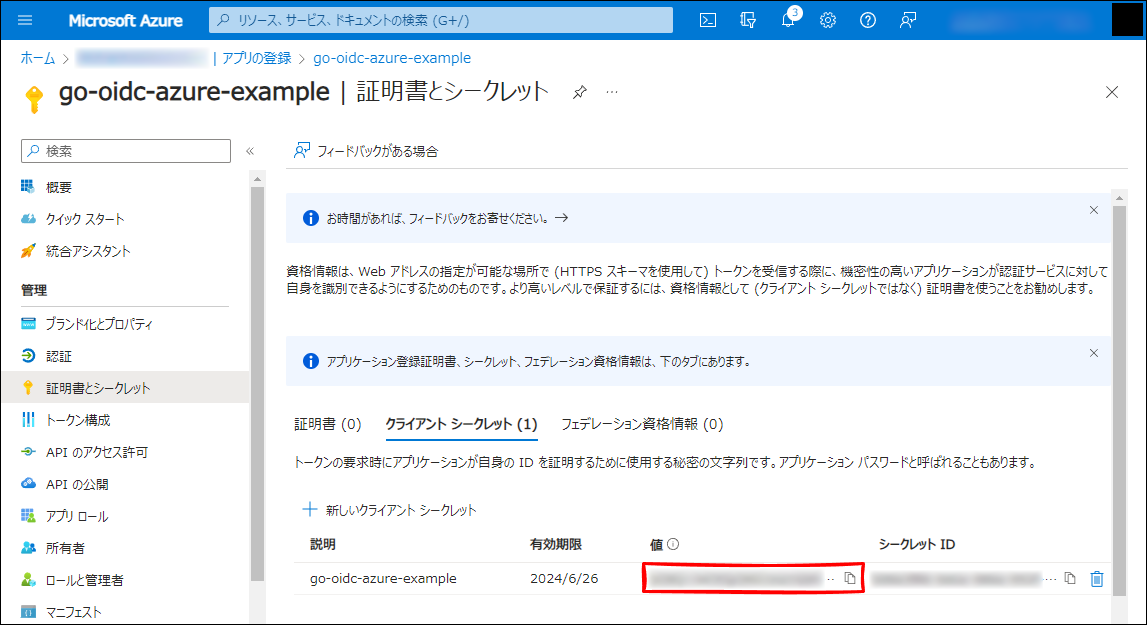Screen dimensions: 1147x625
Task: Open the hamburger portal menu
Action: [x=26, y=20]
